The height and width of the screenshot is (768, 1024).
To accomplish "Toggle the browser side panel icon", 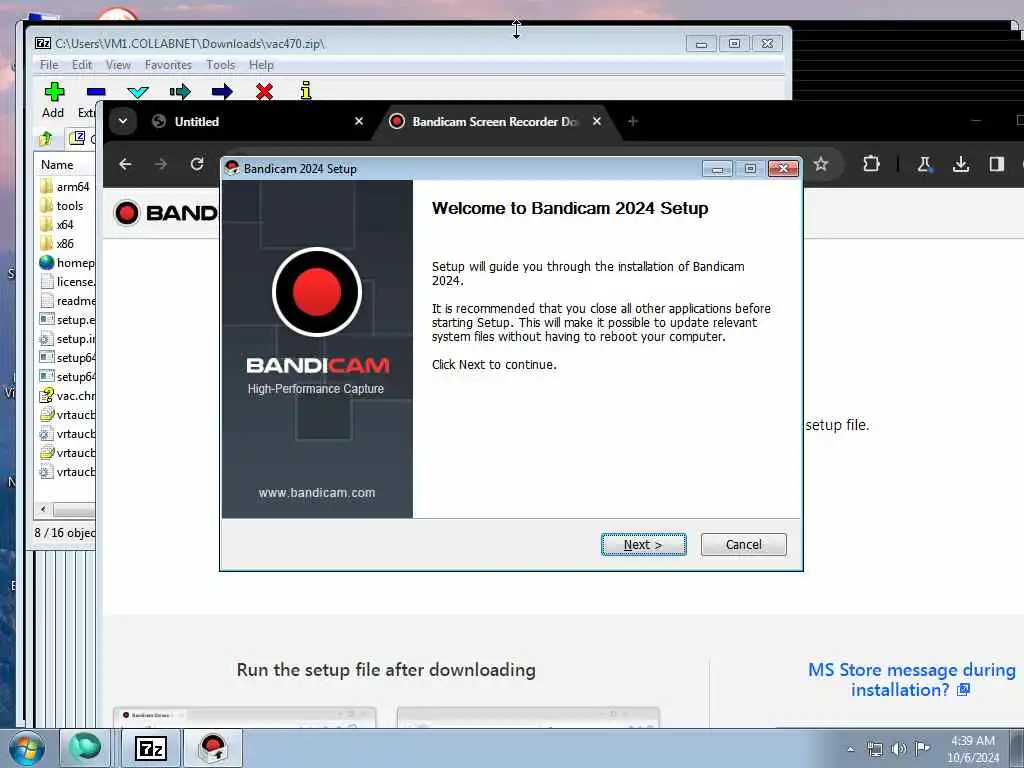I will (997, 164).
